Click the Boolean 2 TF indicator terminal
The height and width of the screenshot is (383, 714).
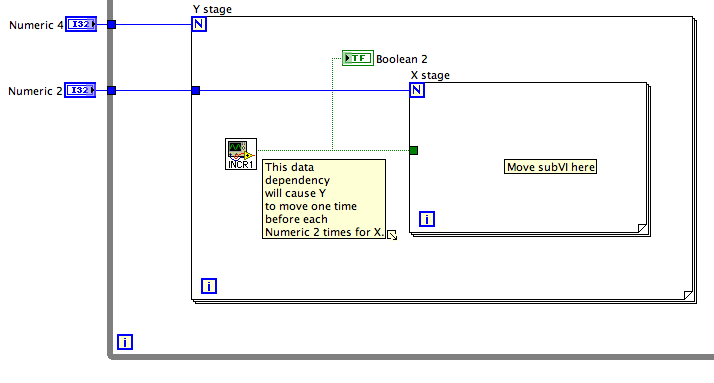358,58
